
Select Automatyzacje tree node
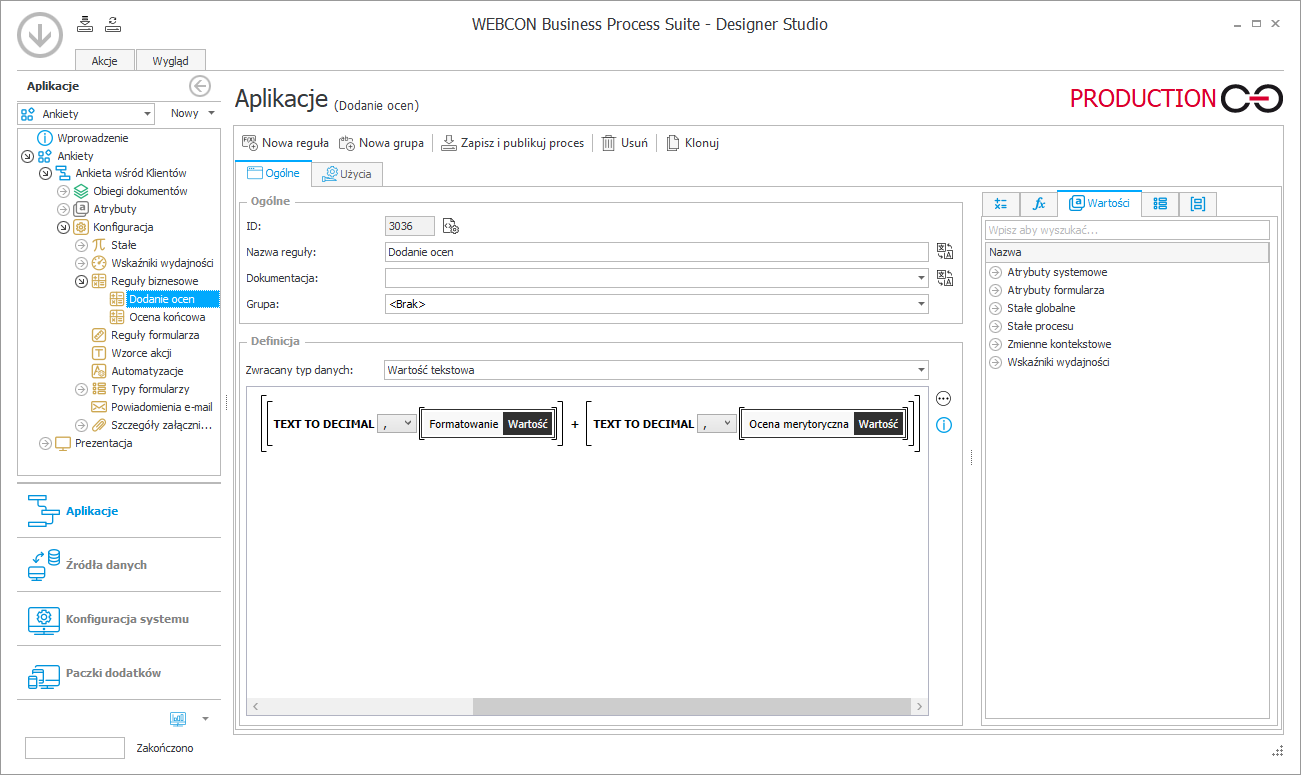147,371
